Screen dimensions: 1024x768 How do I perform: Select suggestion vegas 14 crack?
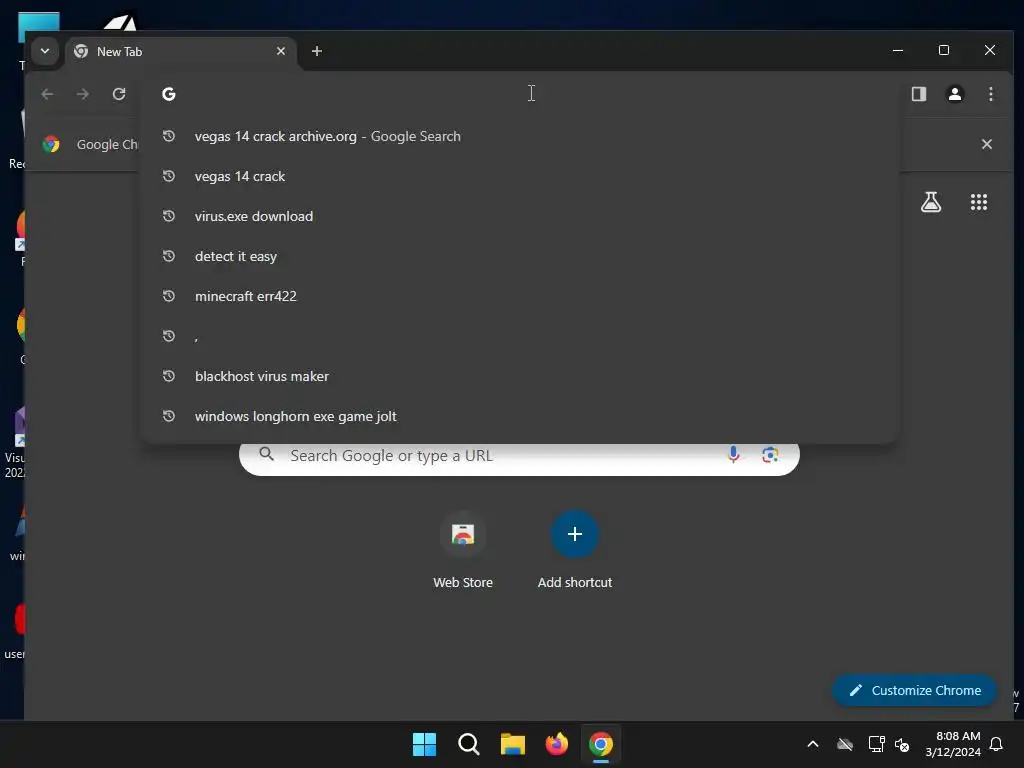tap(520, 176)
